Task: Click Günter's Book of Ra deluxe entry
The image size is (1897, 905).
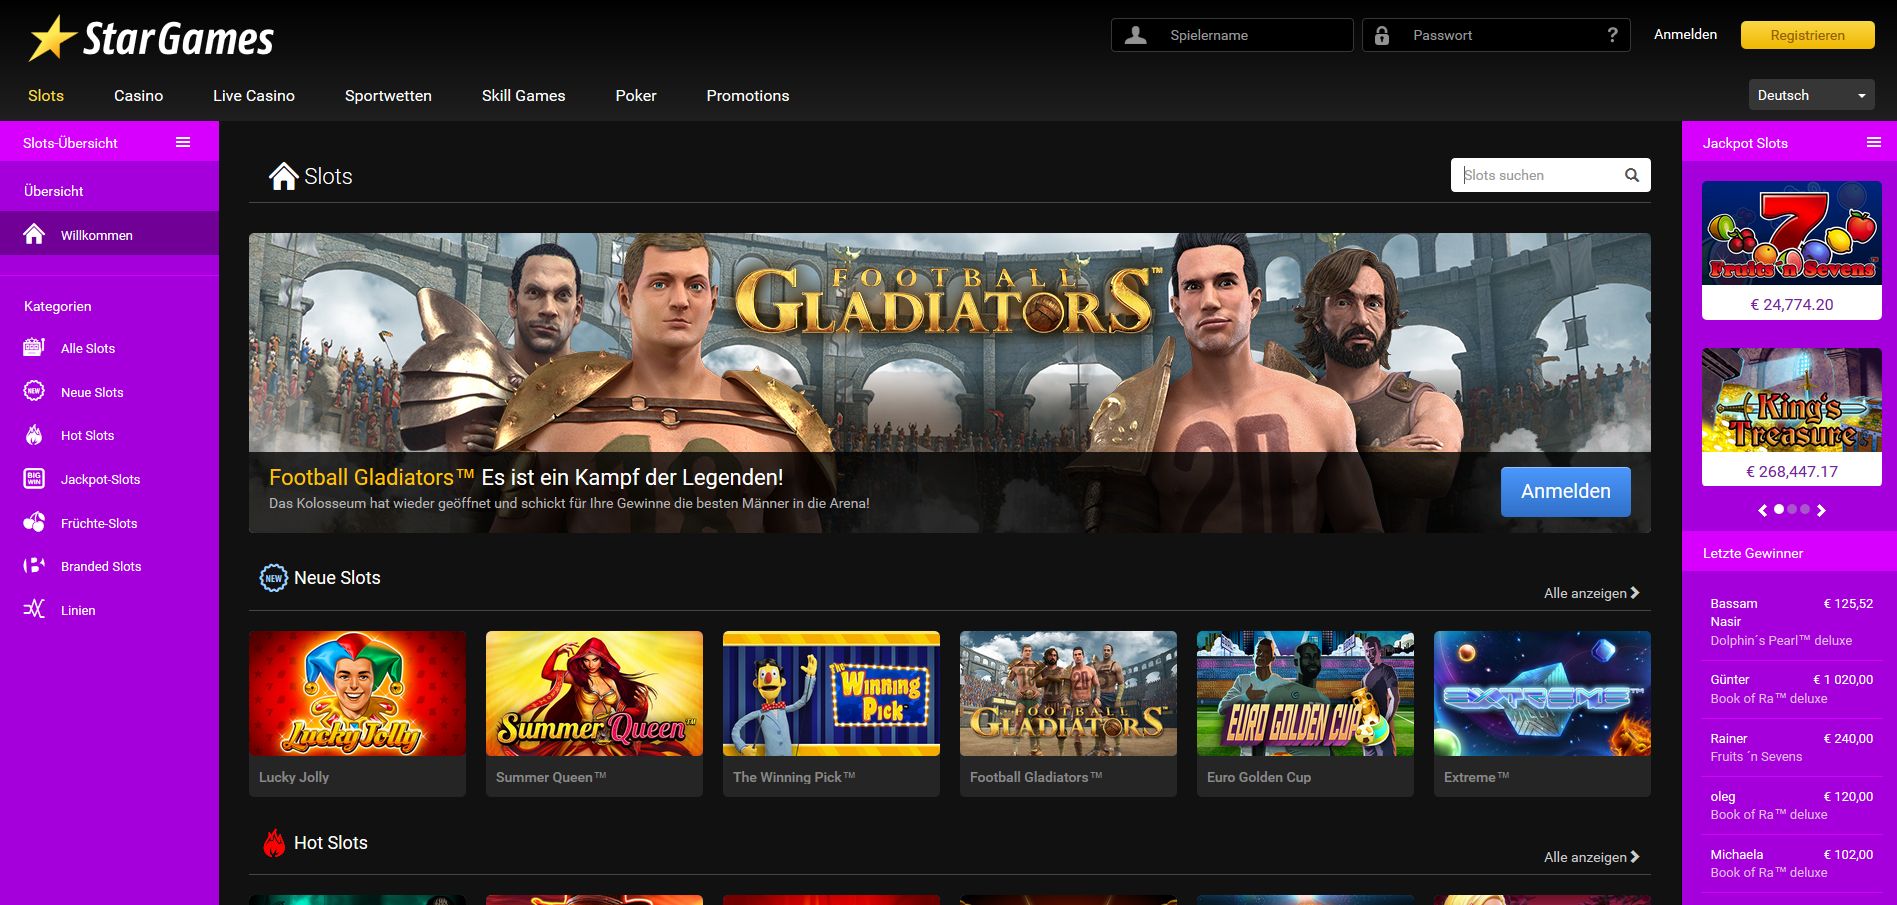Action: point(1769,698)
